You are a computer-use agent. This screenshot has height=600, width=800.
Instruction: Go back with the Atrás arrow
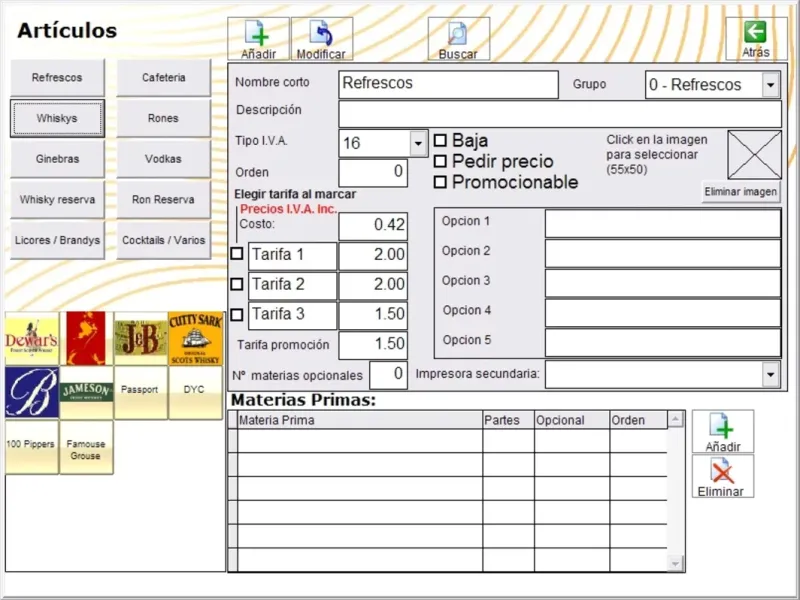click(756, 39)
